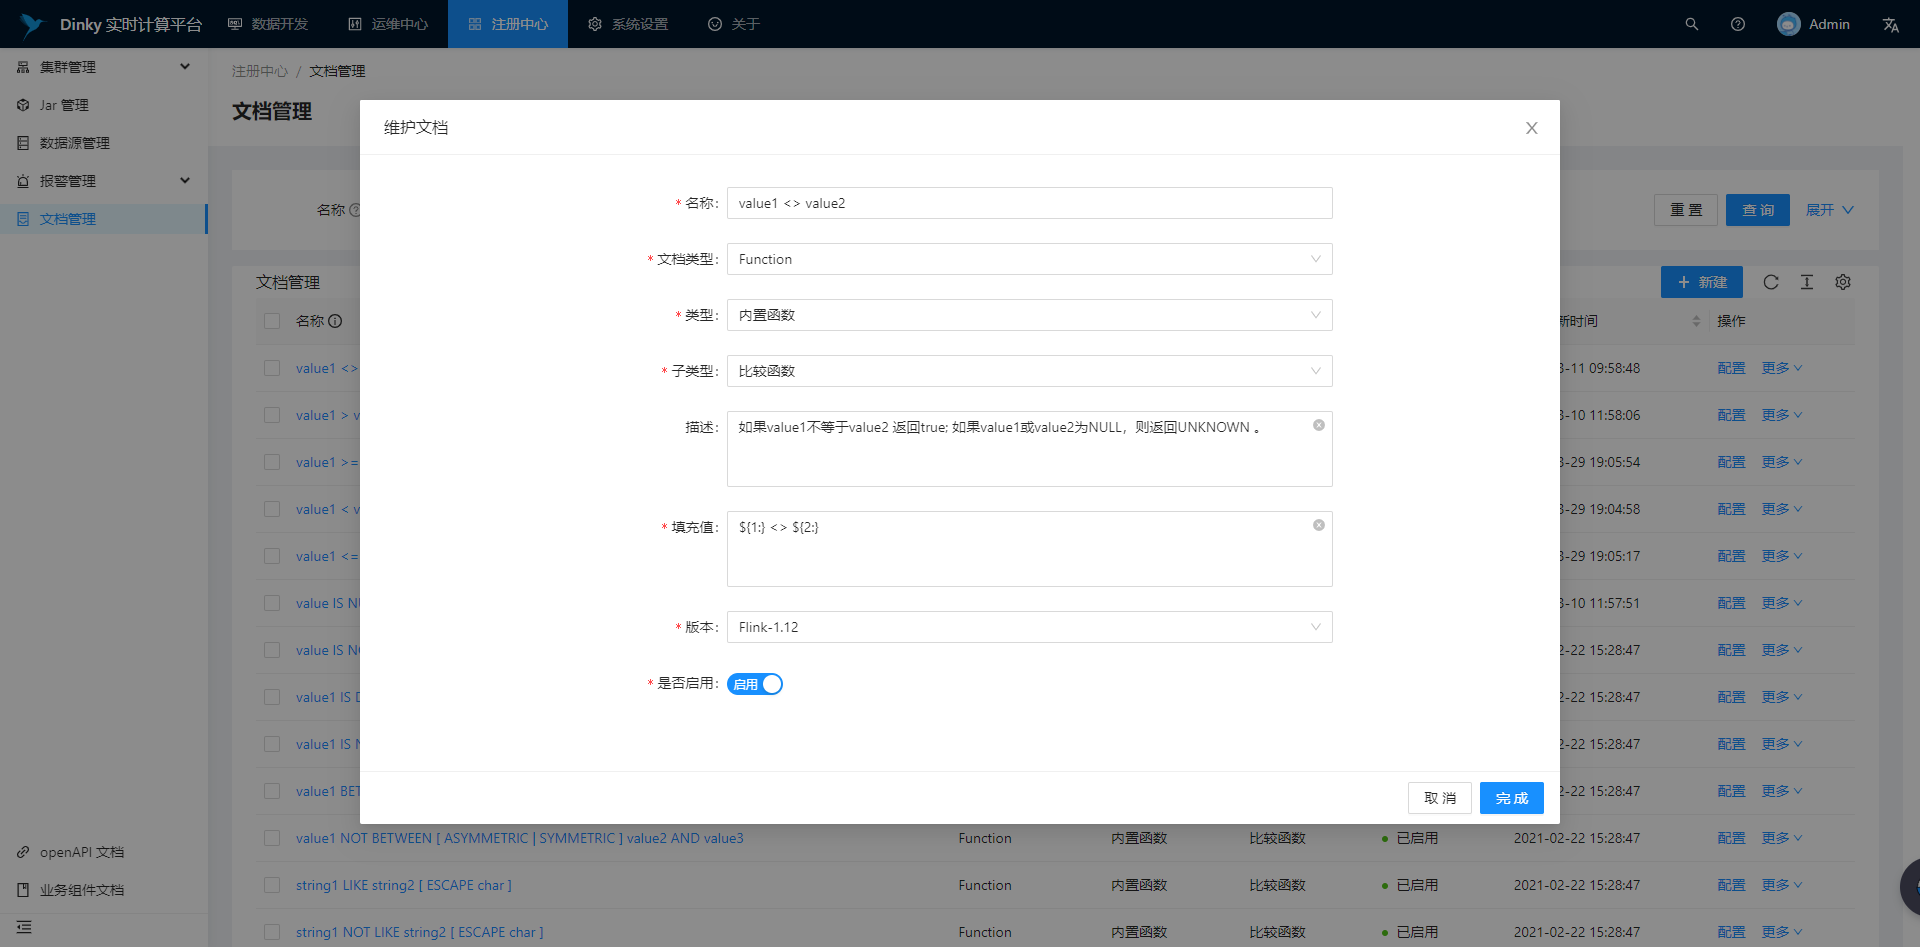The image size is (1920, 947).
Task: Toggle the 是否启用 switch
Action: point(755,684)
